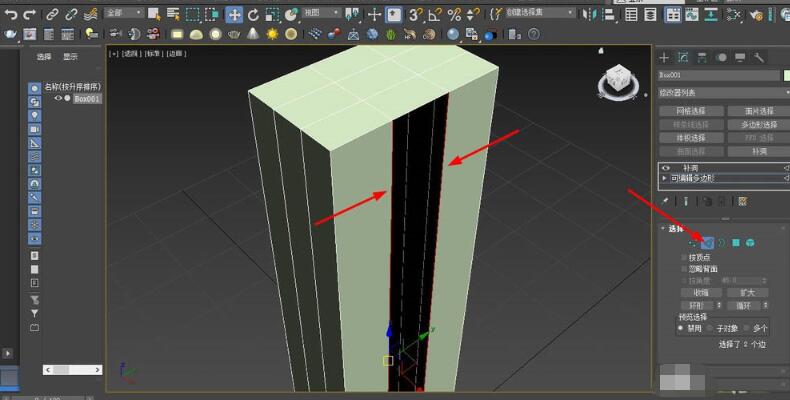Toggle the eye icon of 补洞 modifier

(666, 168)
